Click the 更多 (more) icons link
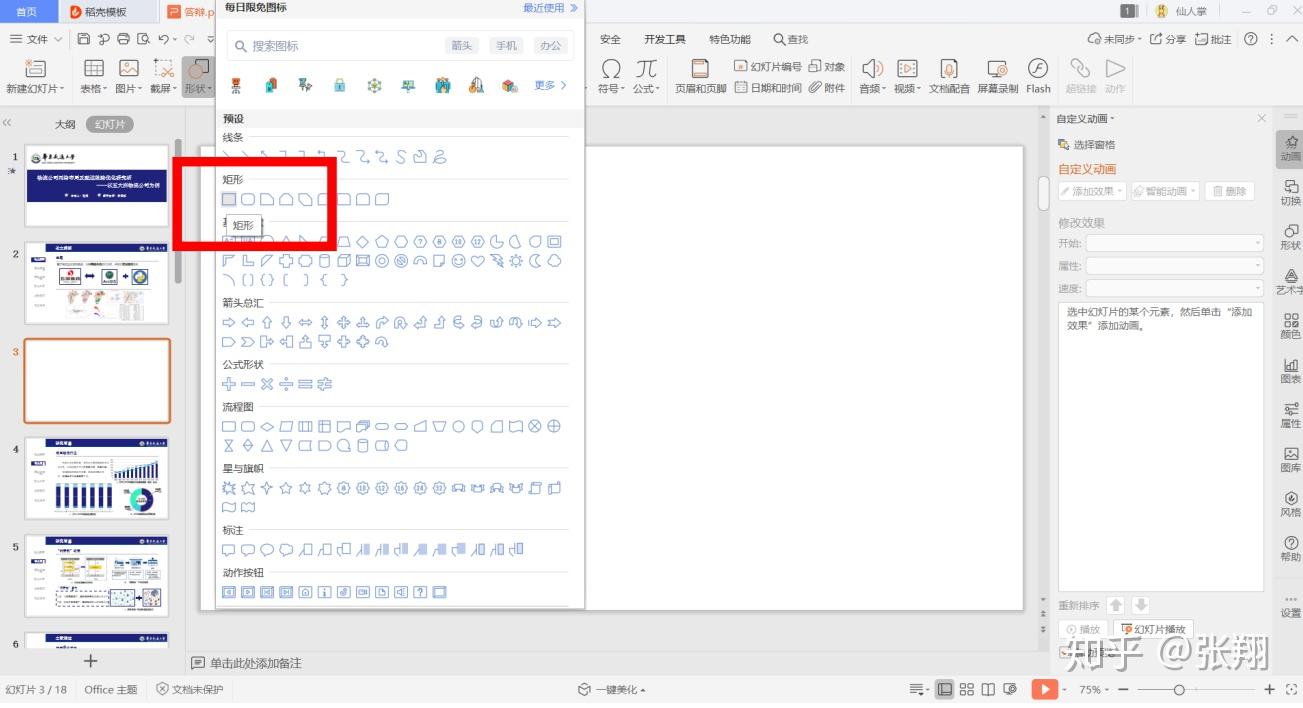Viewport: 1303px width, 708px height. pyautogui.click(x=550, y=86)
